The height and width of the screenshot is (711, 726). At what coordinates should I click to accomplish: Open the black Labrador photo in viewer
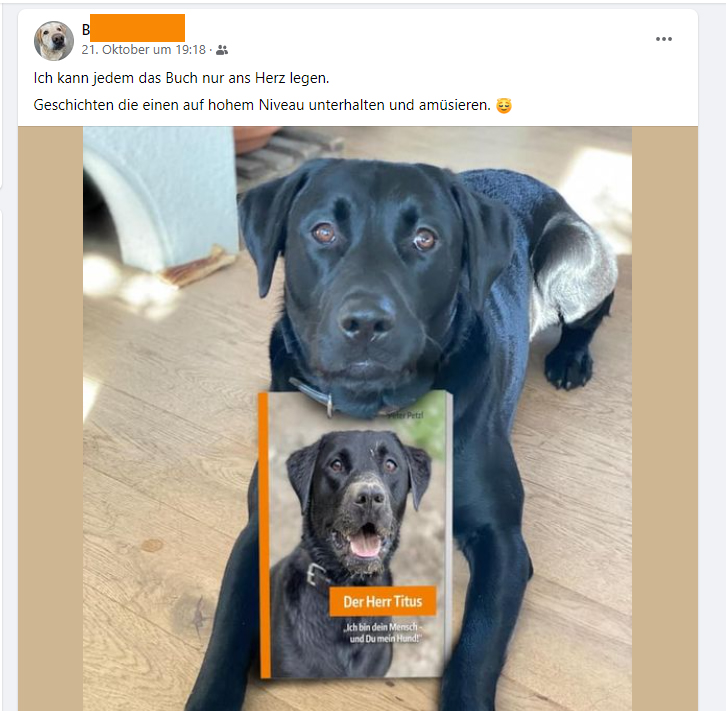click(357, 418)
